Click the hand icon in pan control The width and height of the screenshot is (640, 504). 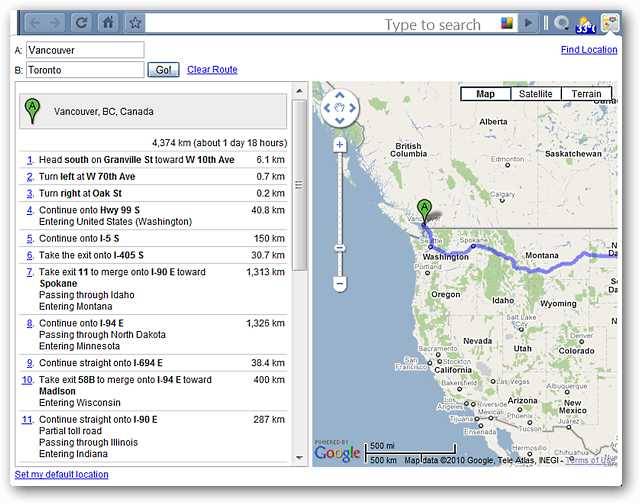click(340, 108)
